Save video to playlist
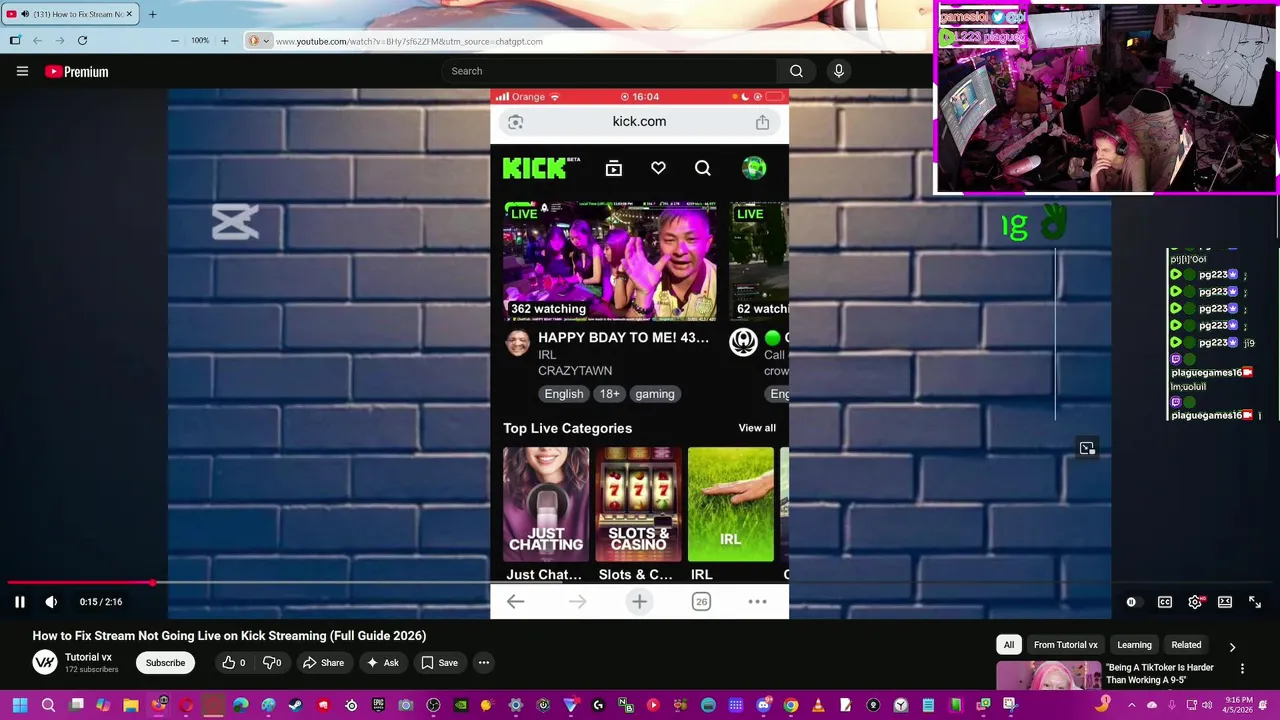 point(439,663)
